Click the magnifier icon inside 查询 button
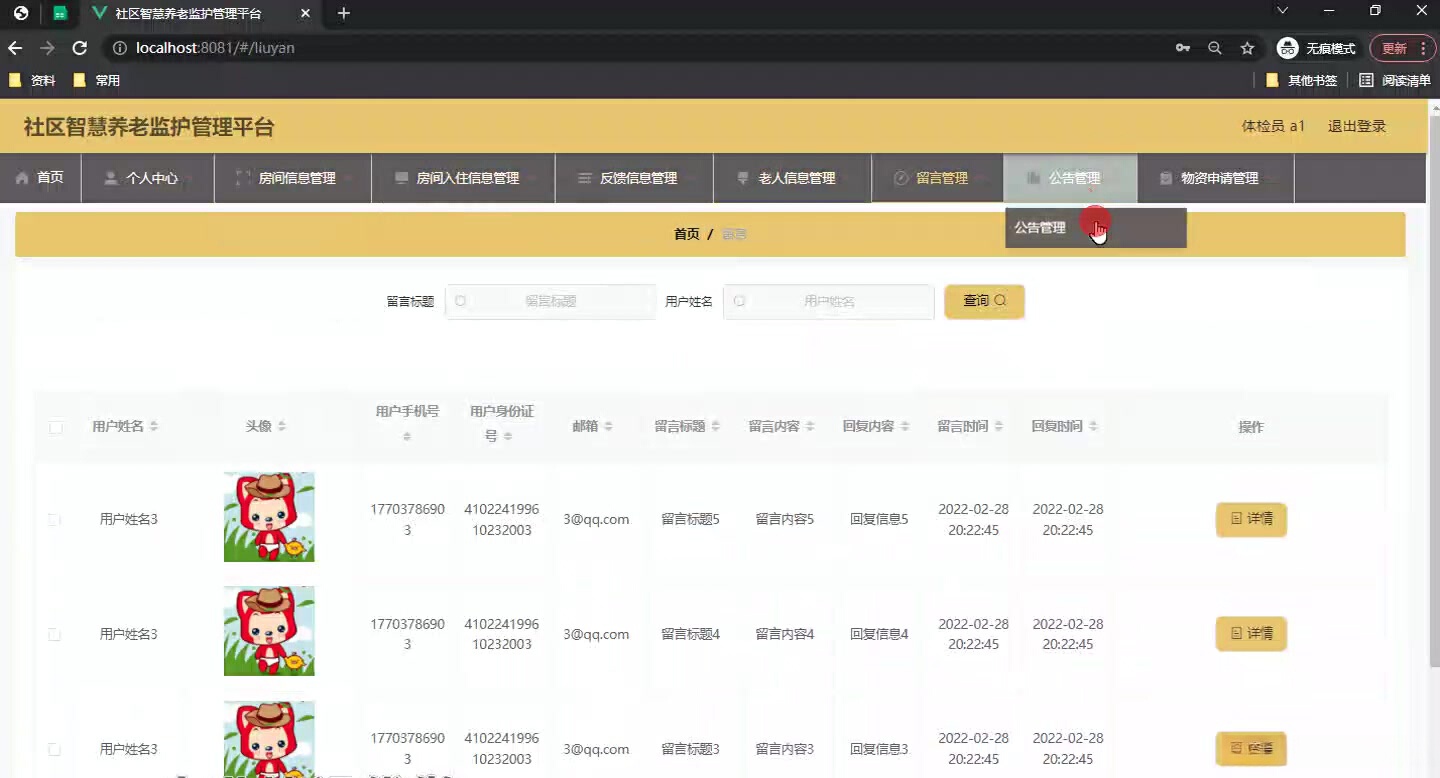The image size is (1440, 778). pyautogui.click(x=1000, y=300)
